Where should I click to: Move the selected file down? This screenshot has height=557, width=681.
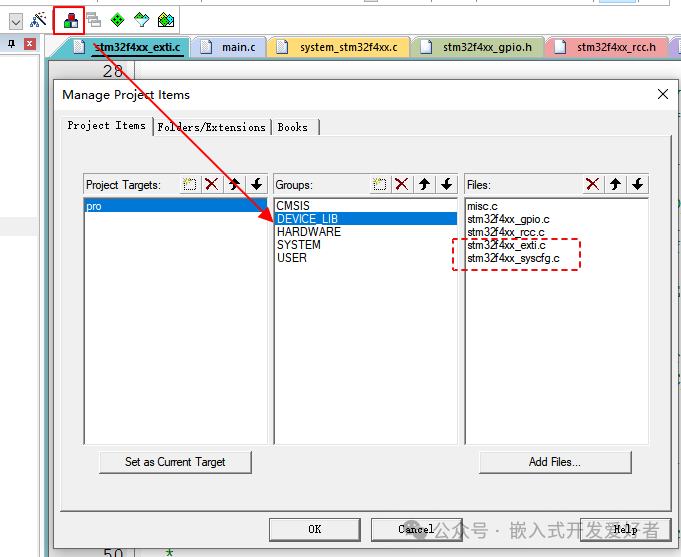coord(637,184)
